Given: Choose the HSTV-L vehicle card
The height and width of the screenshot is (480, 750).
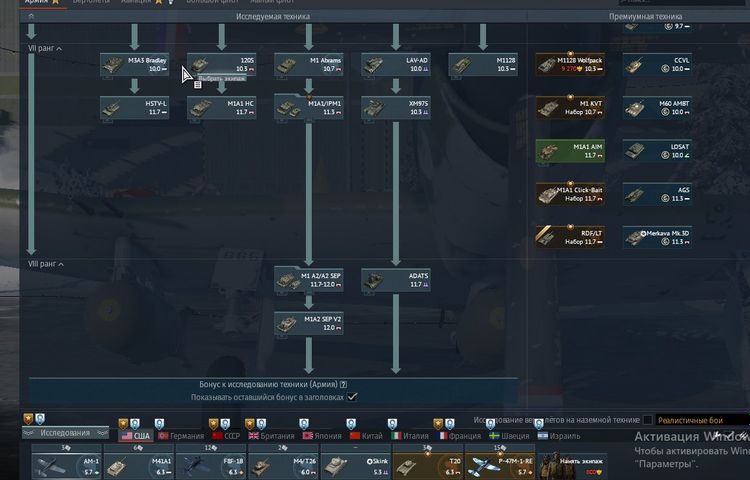Looking at the screenshot, I should coord(134,107).
